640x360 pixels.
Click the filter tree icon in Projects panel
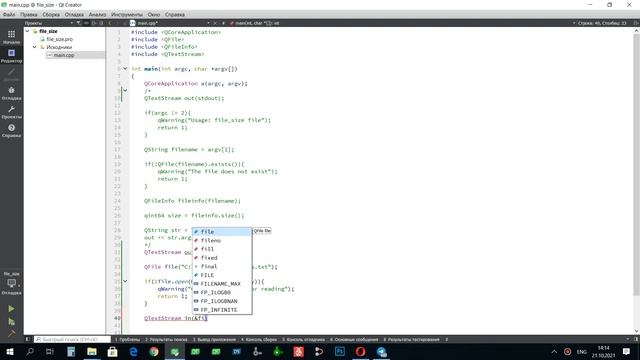coord(79,23)
